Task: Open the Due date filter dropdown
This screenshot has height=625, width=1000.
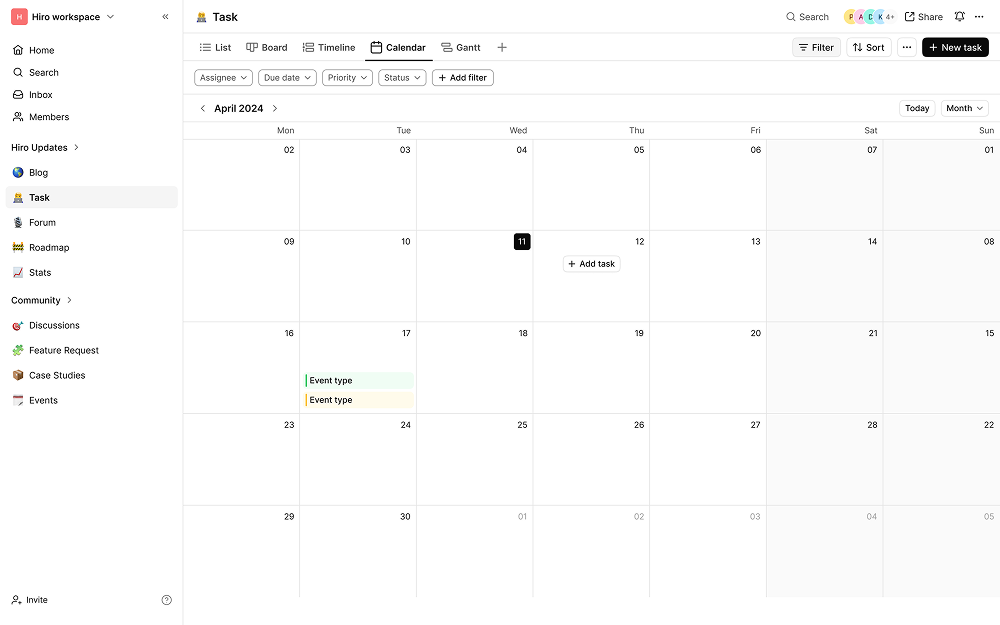Action: click(287, 78)
